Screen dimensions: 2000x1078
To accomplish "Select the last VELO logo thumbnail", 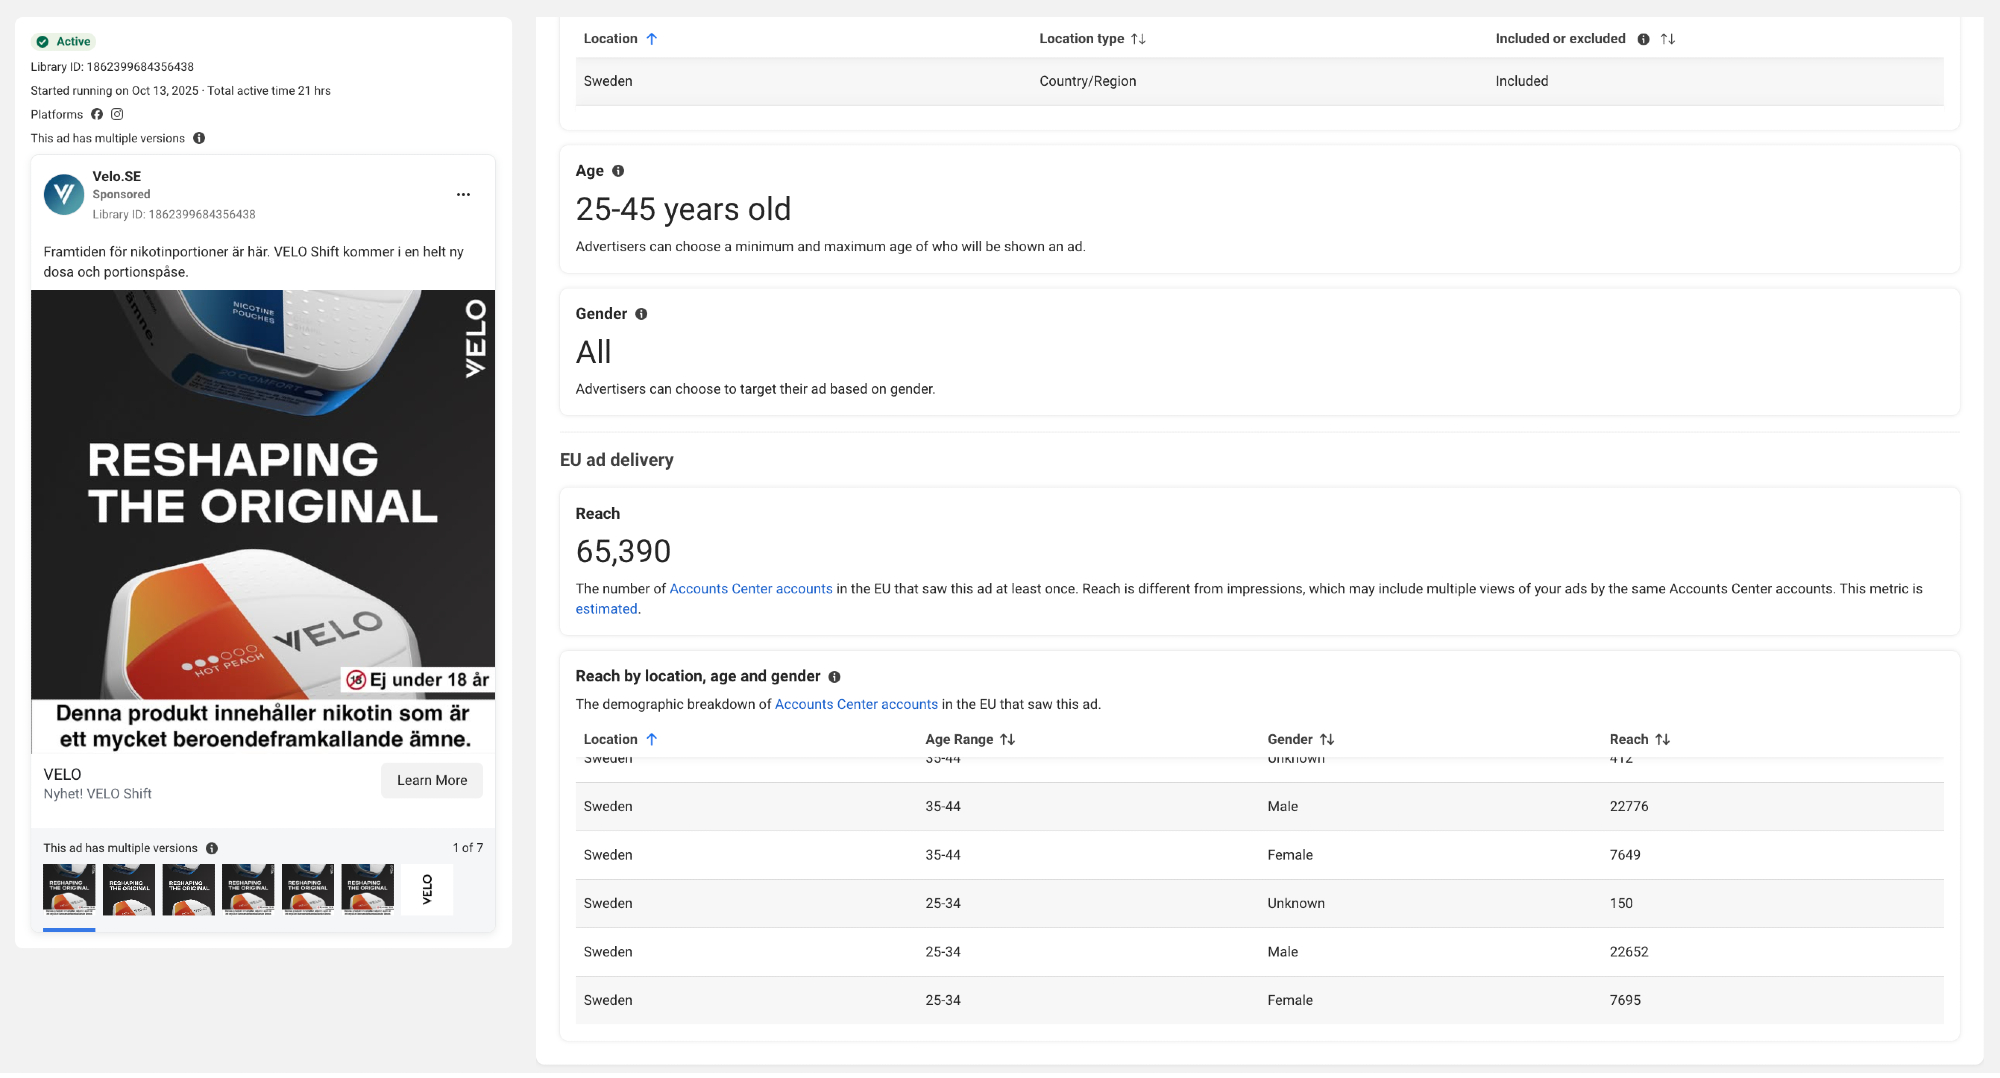I will (x=427, y=890).
